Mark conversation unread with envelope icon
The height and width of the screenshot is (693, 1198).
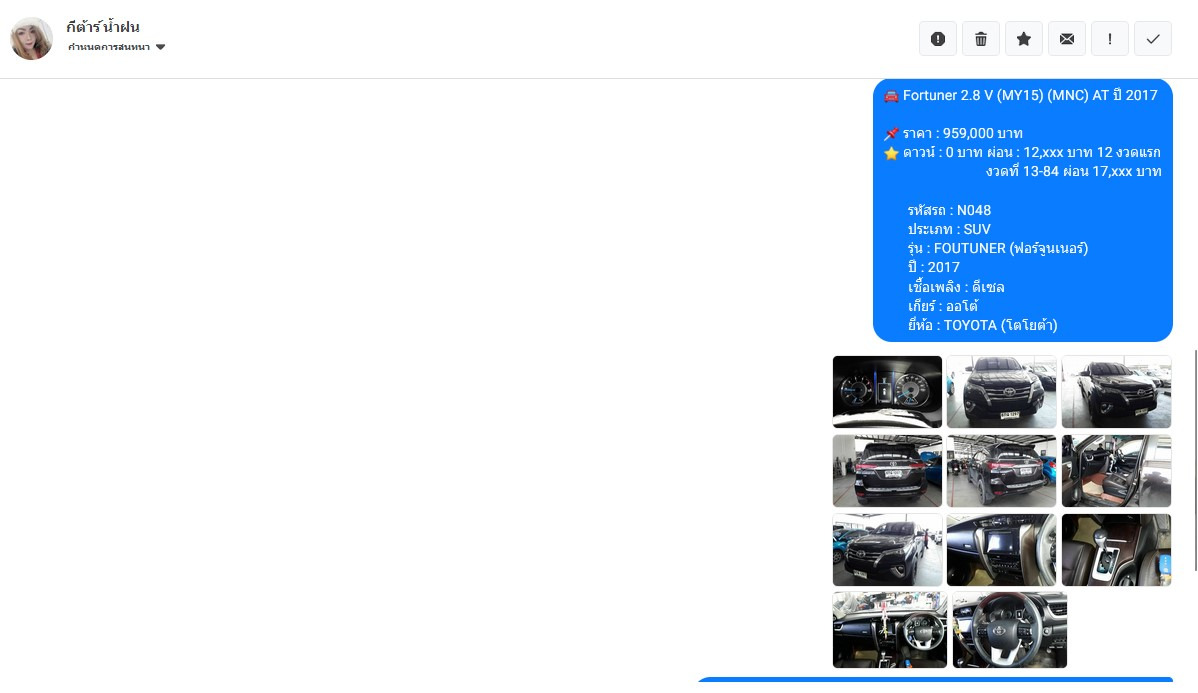tap(1066, 39)
